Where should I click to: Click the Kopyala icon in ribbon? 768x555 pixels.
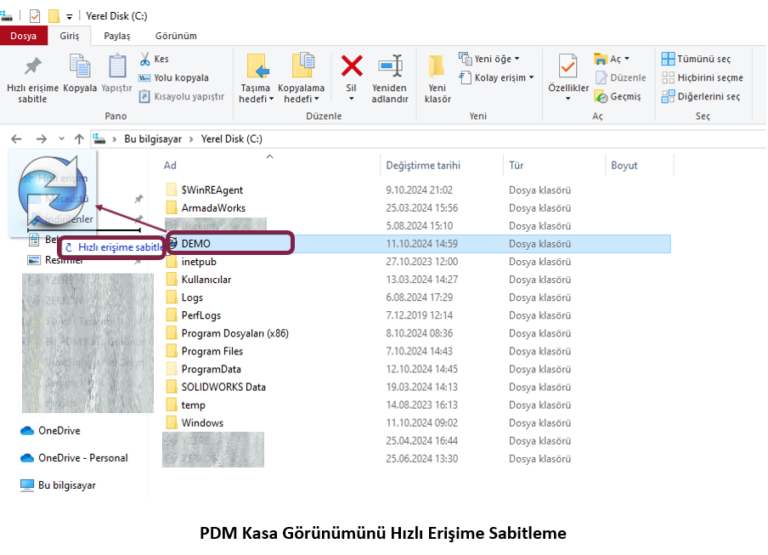[80, 67]
